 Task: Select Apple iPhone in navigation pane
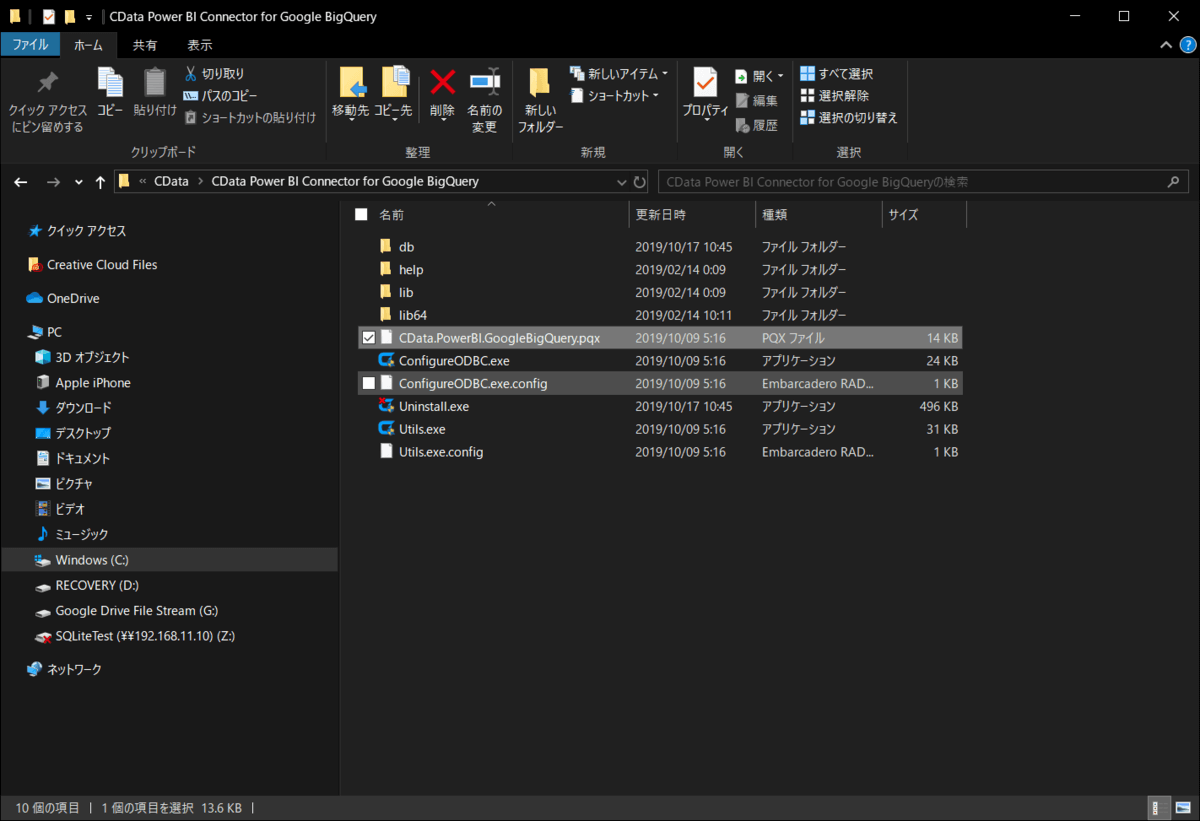point(92,383)
